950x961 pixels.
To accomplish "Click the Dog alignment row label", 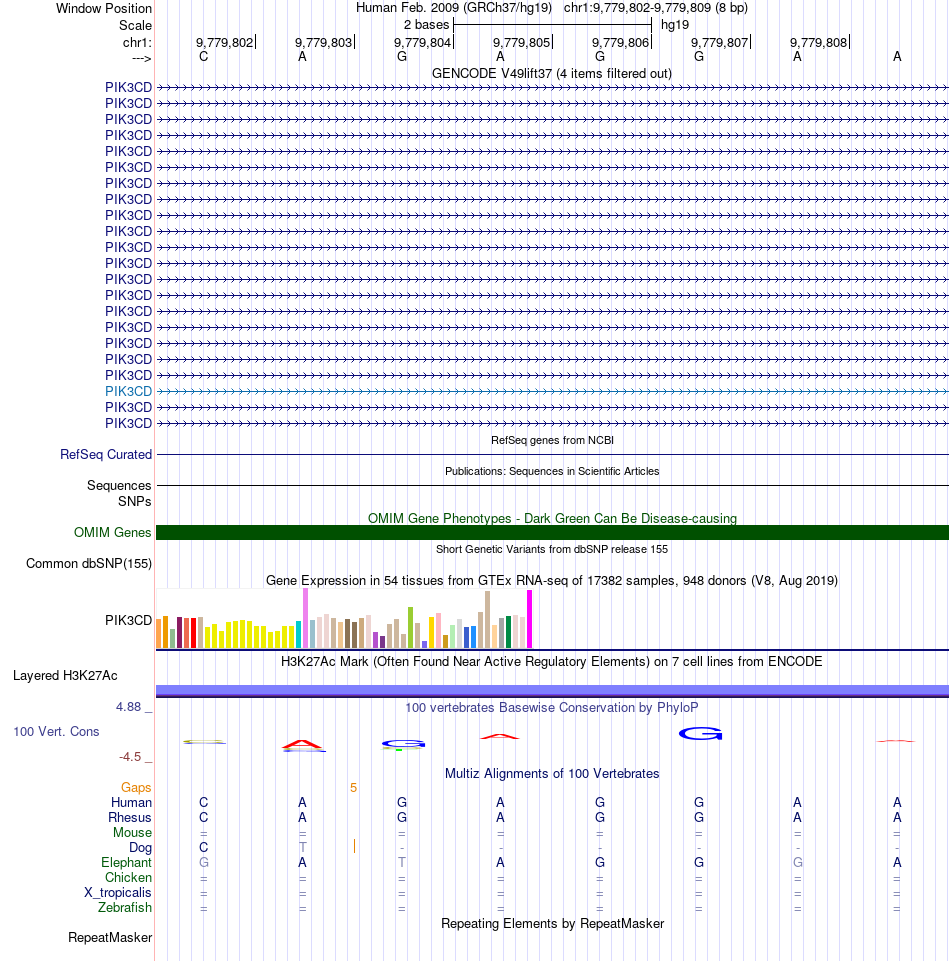I will [140, 848].
